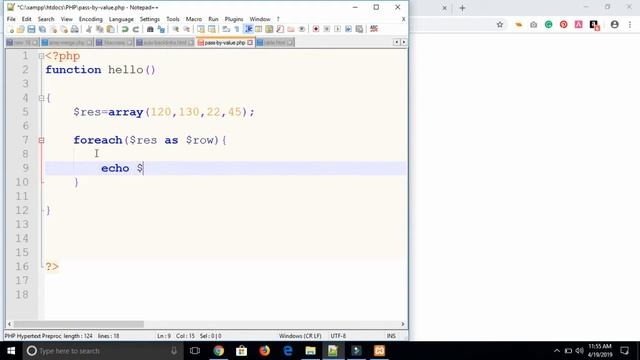Click the Zoom Out toolbar icon
Screen dimensions: 640x360
coord(187,29)
